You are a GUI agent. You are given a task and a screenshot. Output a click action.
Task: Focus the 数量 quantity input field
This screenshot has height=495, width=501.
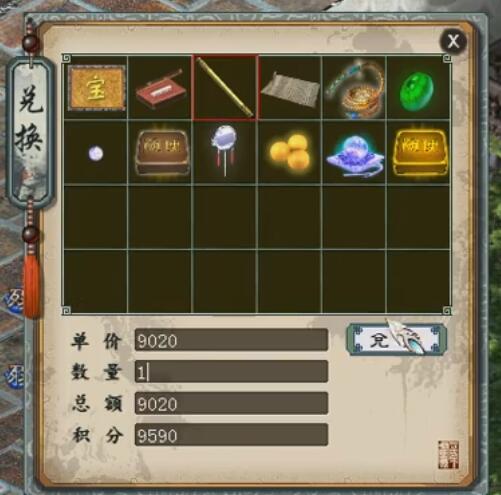click(231, 371)
